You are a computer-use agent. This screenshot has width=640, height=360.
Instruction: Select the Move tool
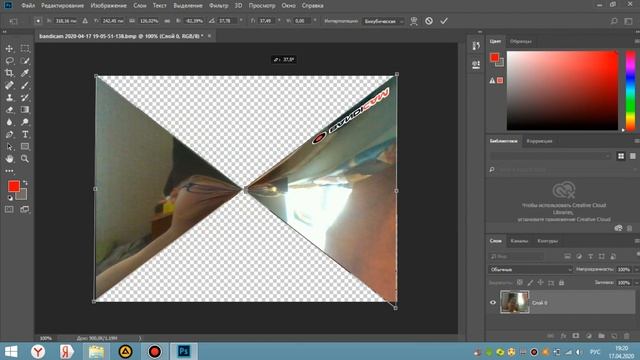point(9,49)
